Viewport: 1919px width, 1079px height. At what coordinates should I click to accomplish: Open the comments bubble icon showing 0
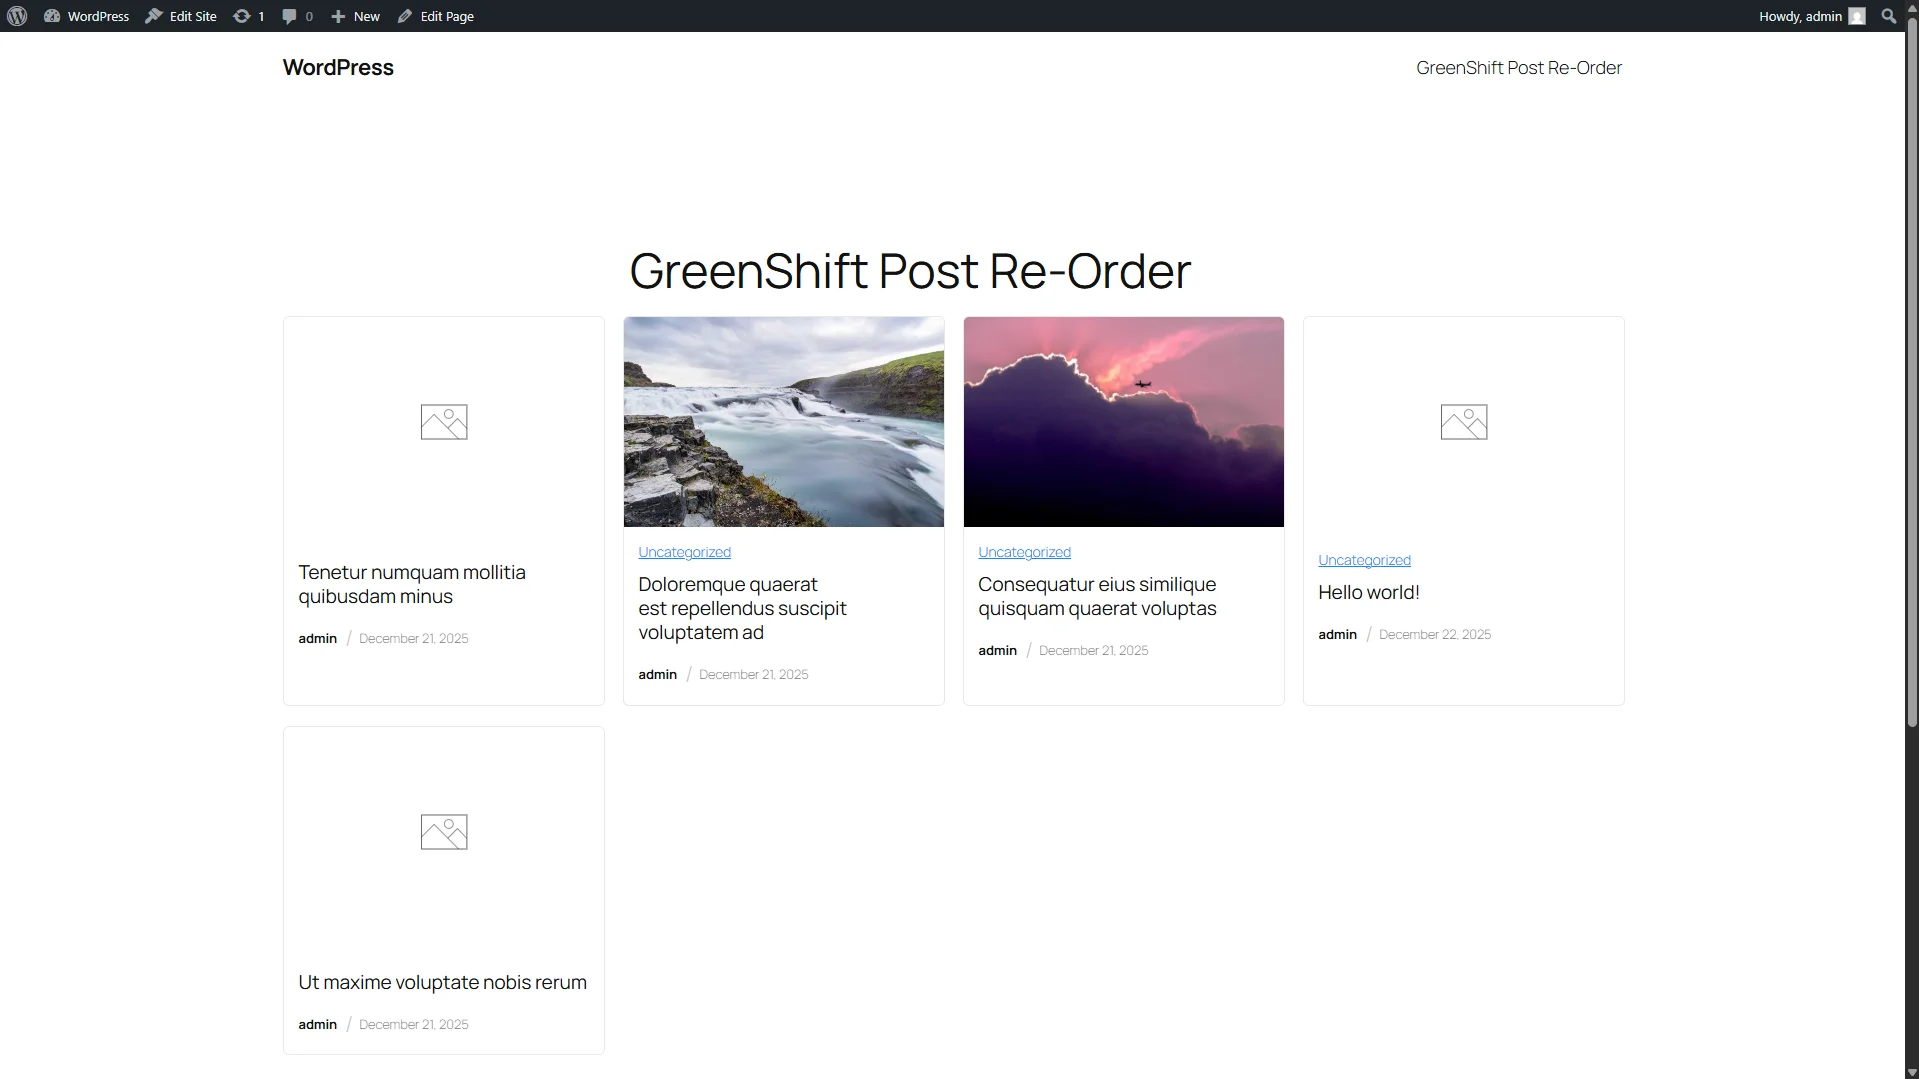tap(298, 16)
